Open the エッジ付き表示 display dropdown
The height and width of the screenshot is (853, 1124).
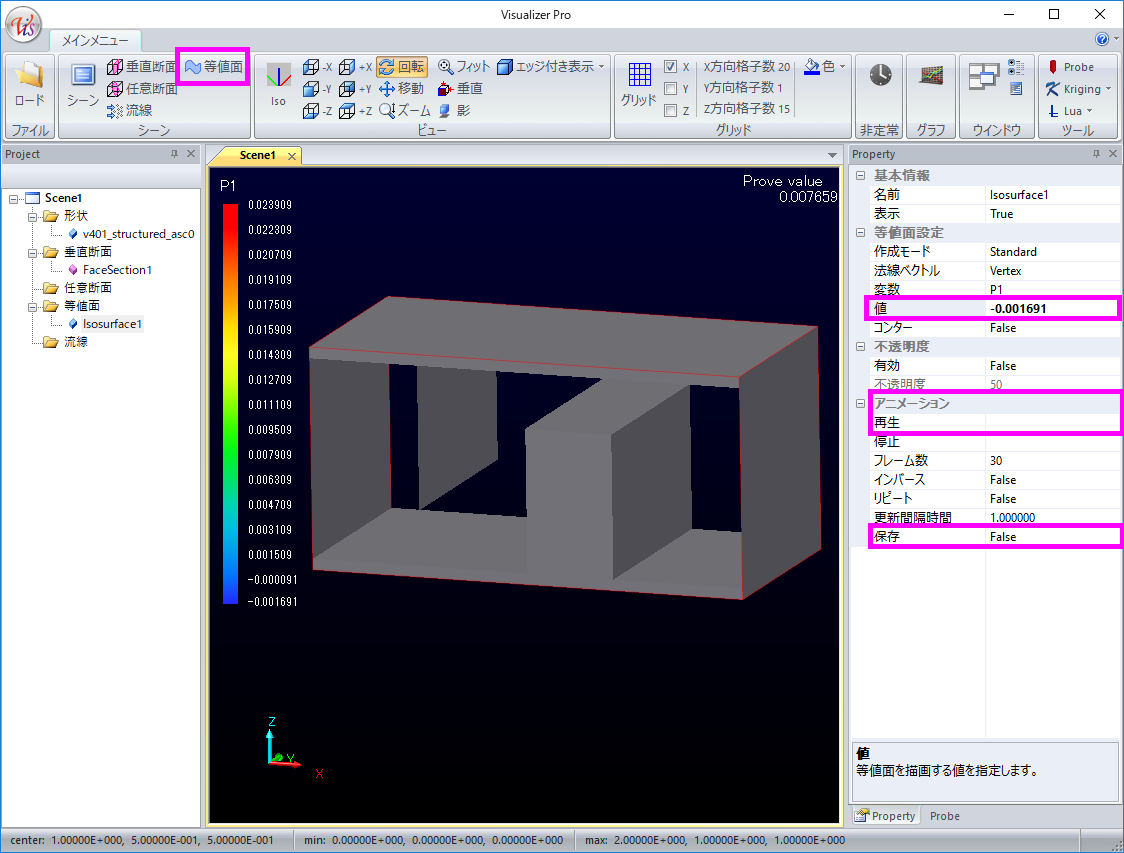(602, 67)
